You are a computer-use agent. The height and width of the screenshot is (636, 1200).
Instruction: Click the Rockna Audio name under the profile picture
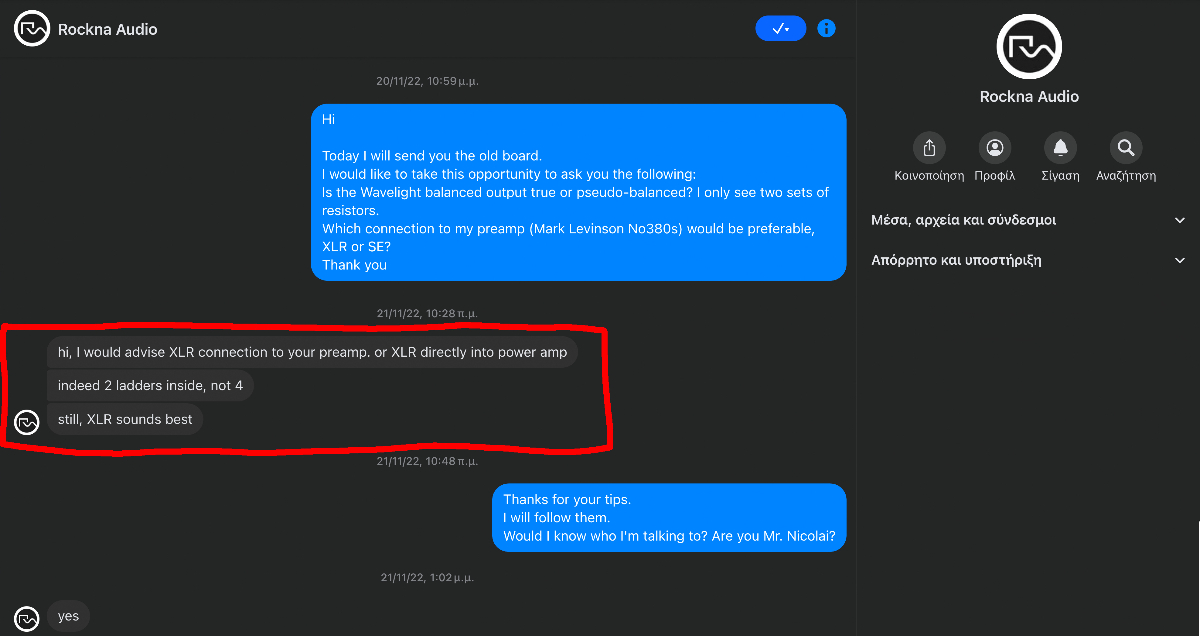coord(1029,97)
